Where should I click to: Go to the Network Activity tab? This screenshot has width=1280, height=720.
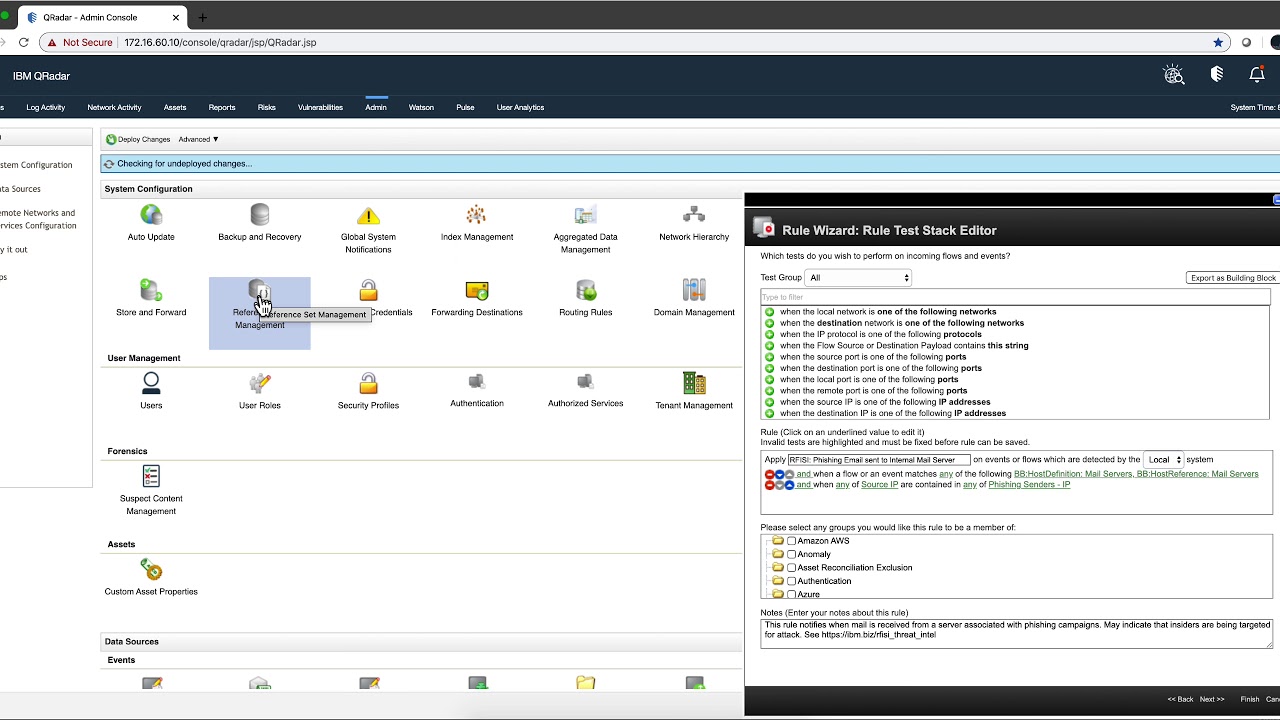click(x=114, y=107)
